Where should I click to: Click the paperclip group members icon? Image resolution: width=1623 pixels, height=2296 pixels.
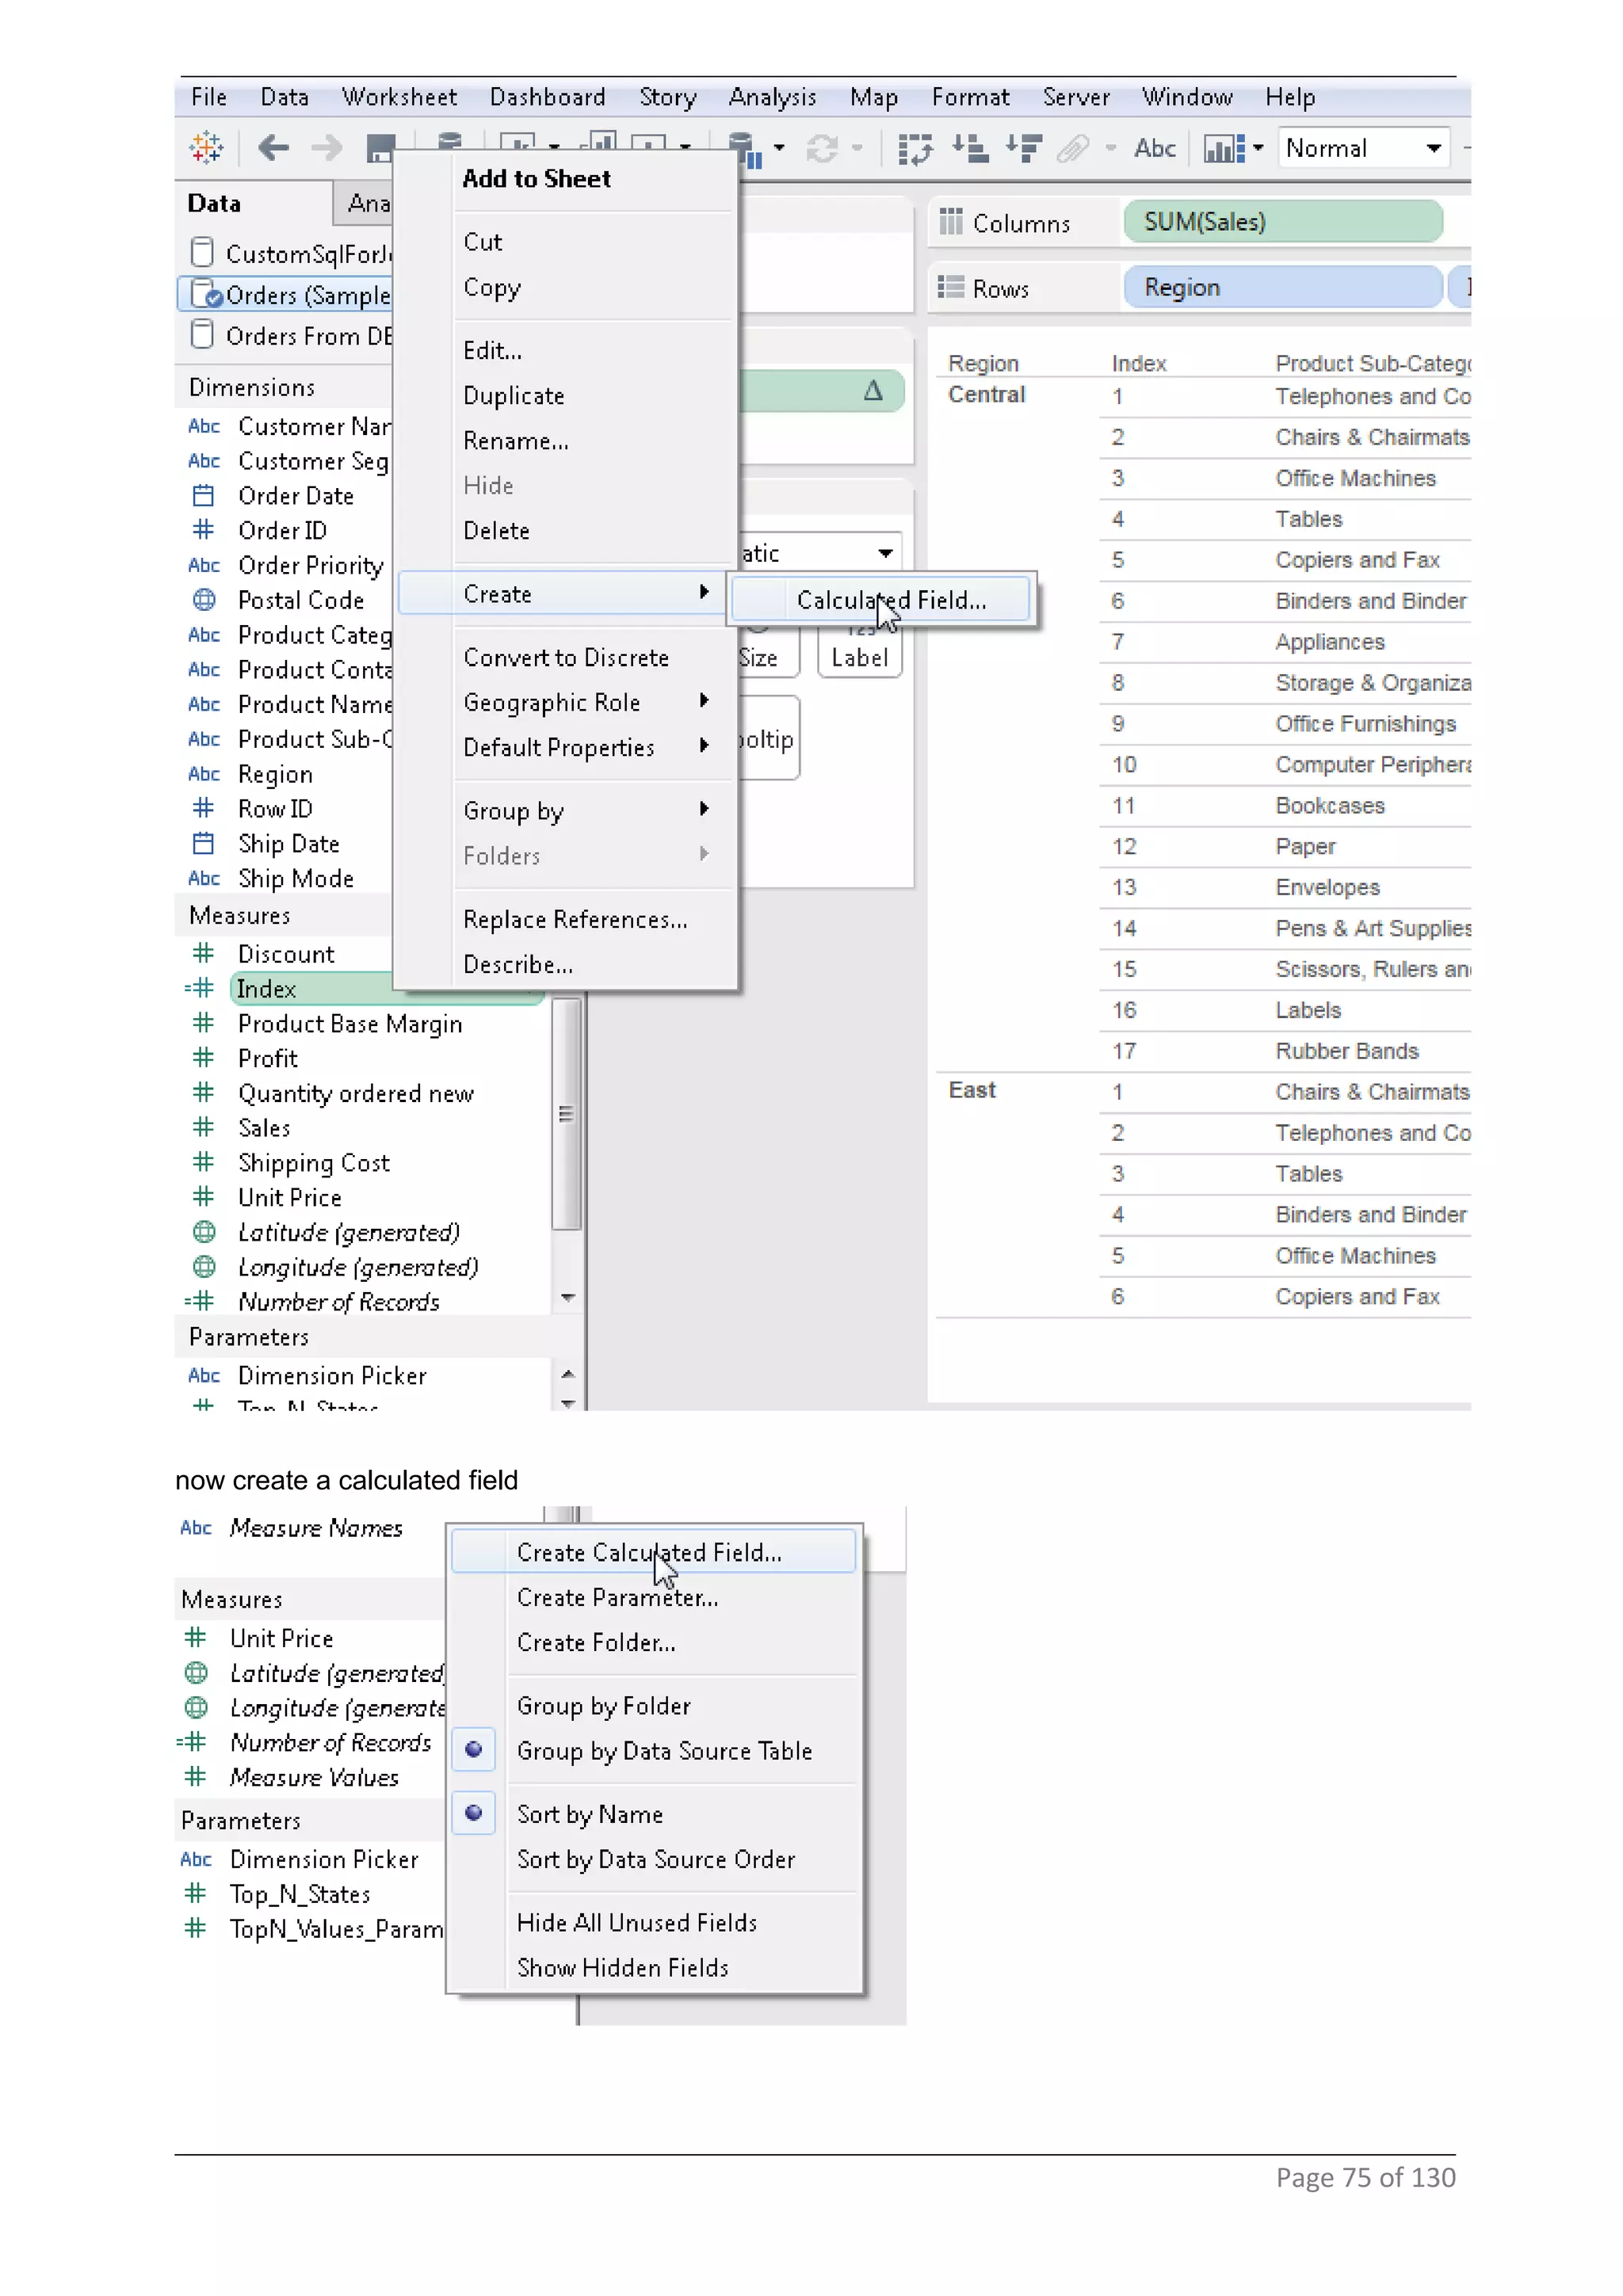click(x=1073, y=148)
